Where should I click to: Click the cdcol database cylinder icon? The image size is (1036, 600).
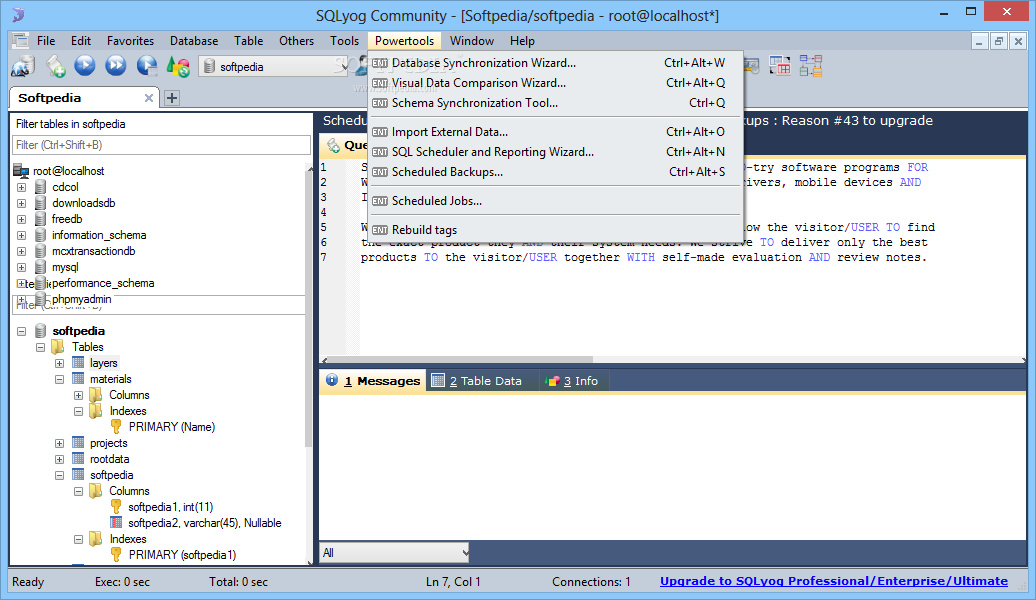(40, 187)
